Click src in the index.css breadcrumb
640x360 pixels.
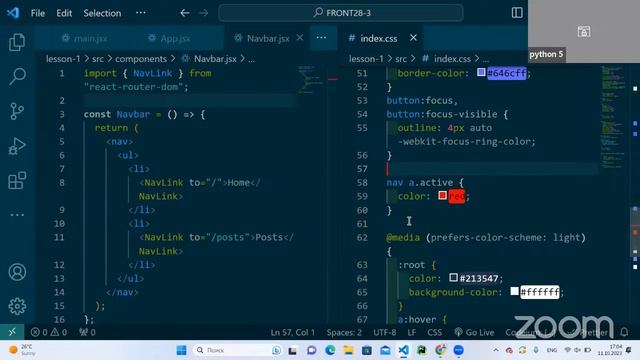401,59
